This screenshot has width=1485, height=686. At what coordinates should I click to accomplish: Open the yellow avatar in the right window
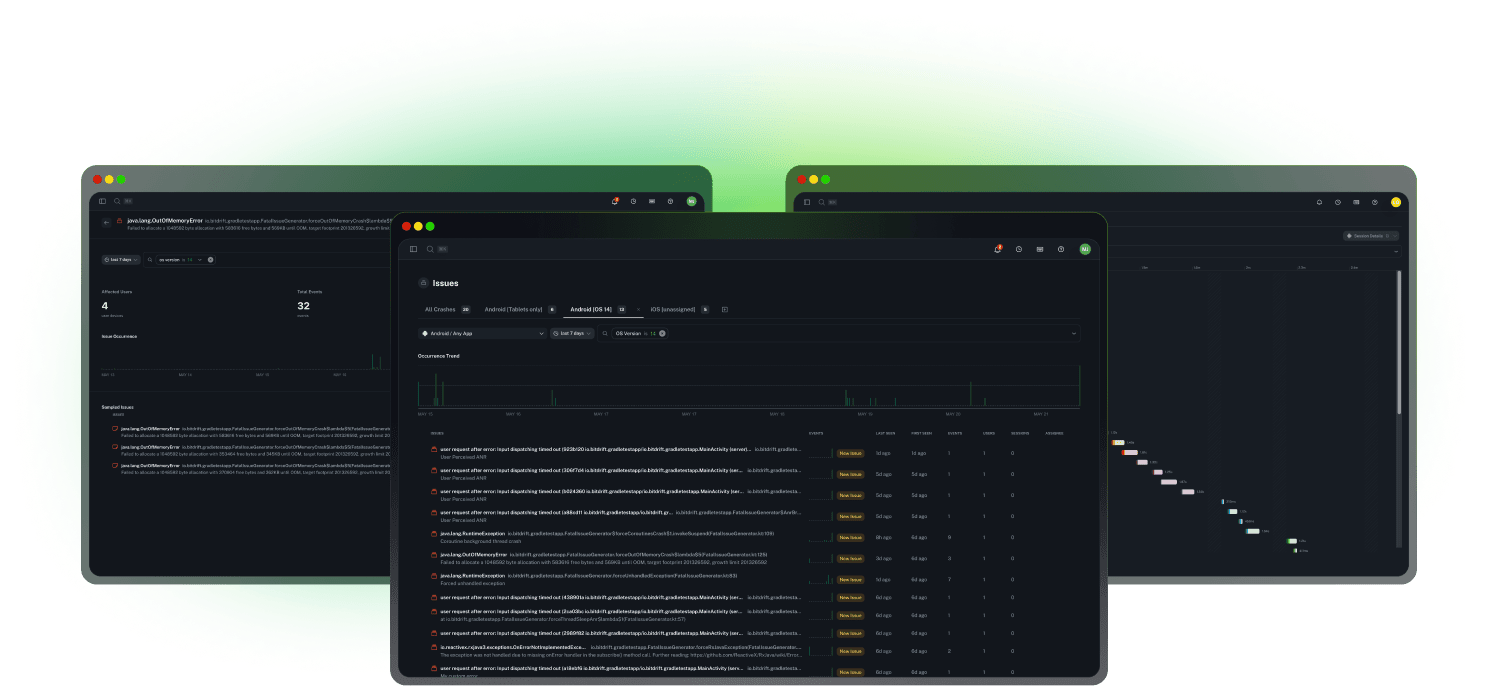(x=1395, y=202)
